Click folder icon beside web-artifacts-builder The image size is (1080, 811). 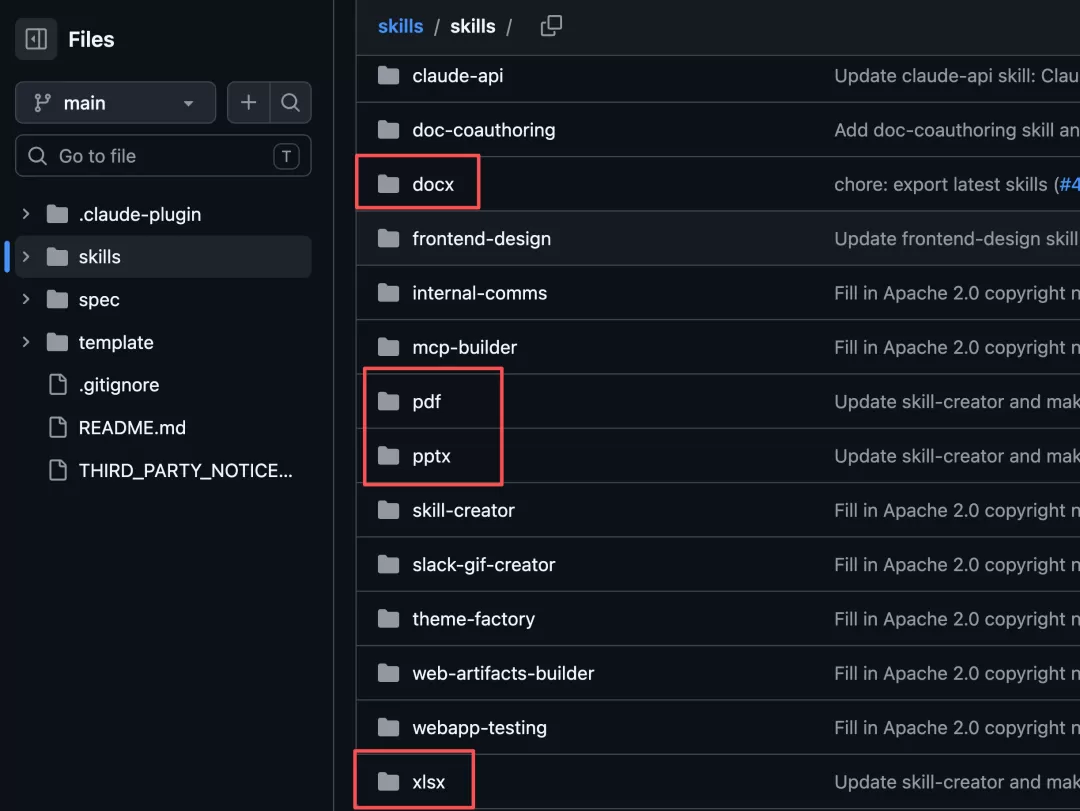tap(388, 674)
